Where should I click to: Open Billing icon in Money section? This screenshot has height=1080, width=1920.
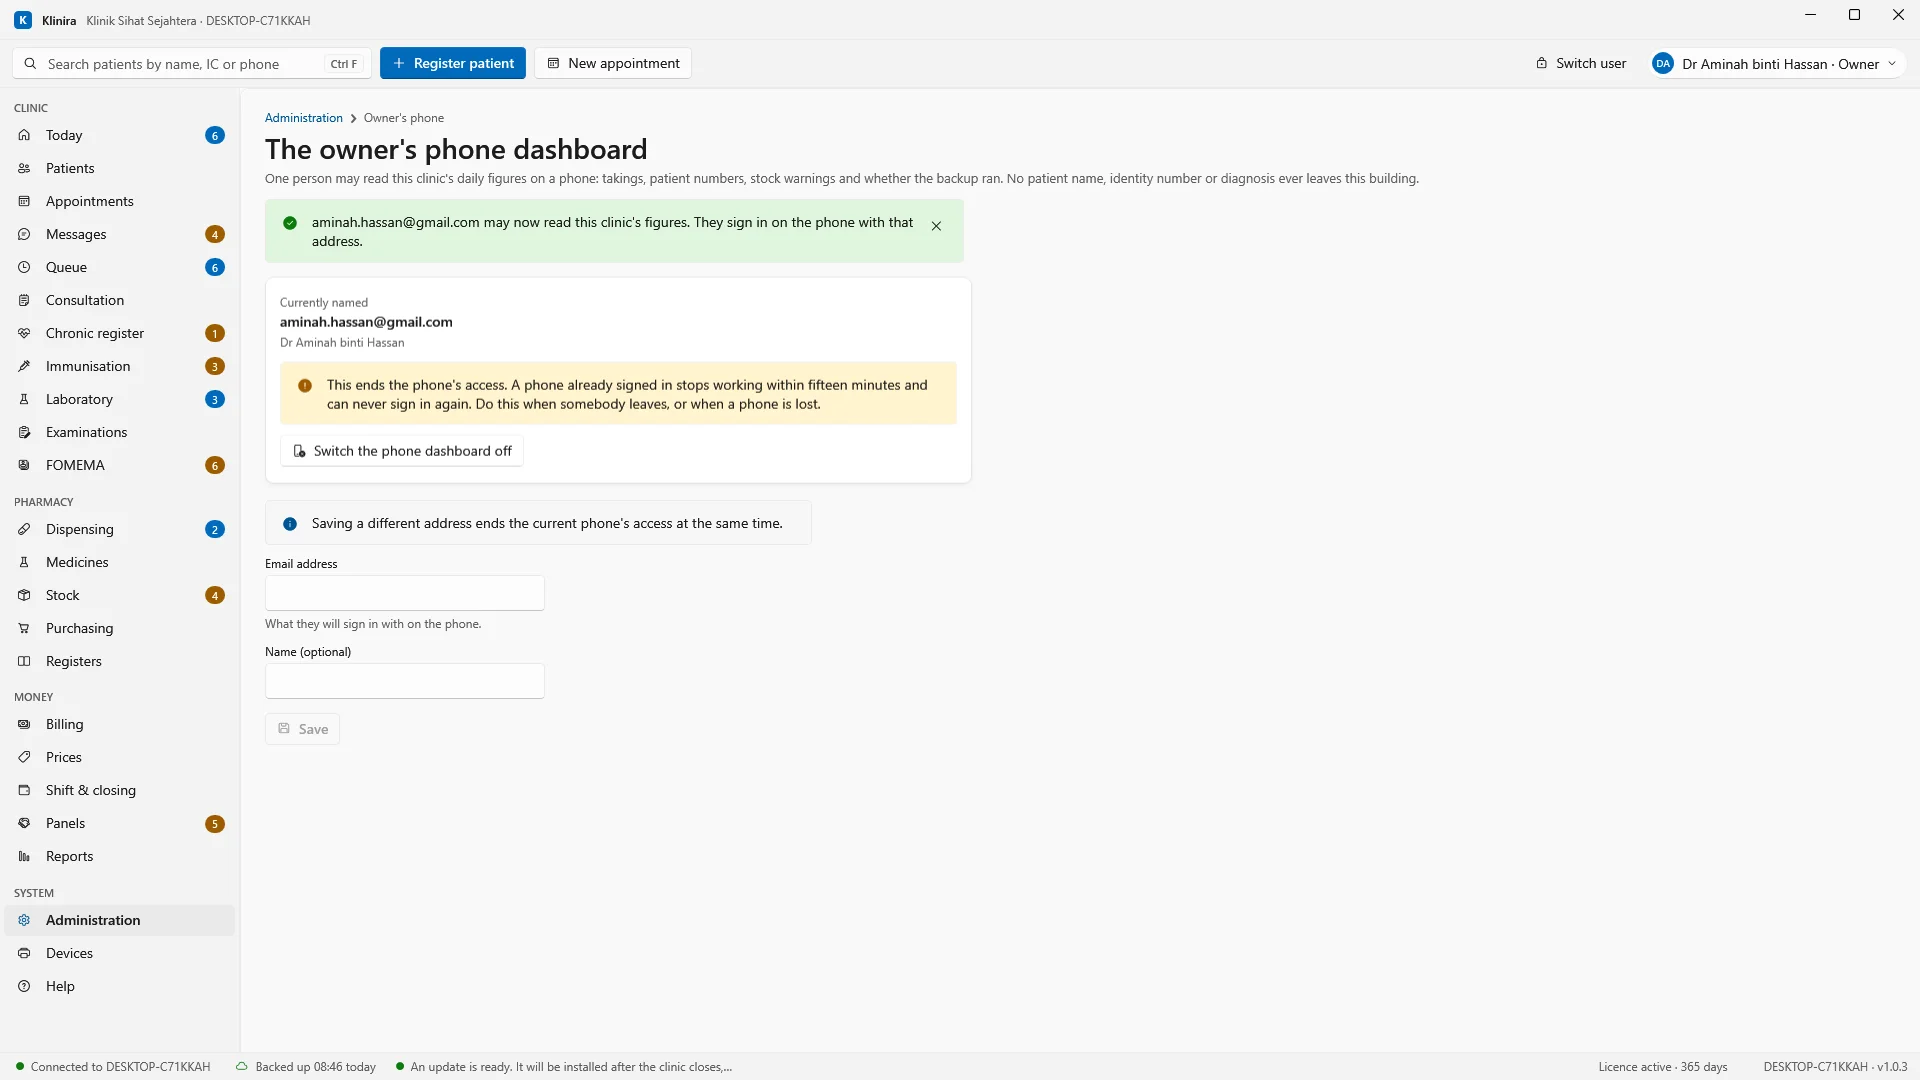click(x=24, y=724)
